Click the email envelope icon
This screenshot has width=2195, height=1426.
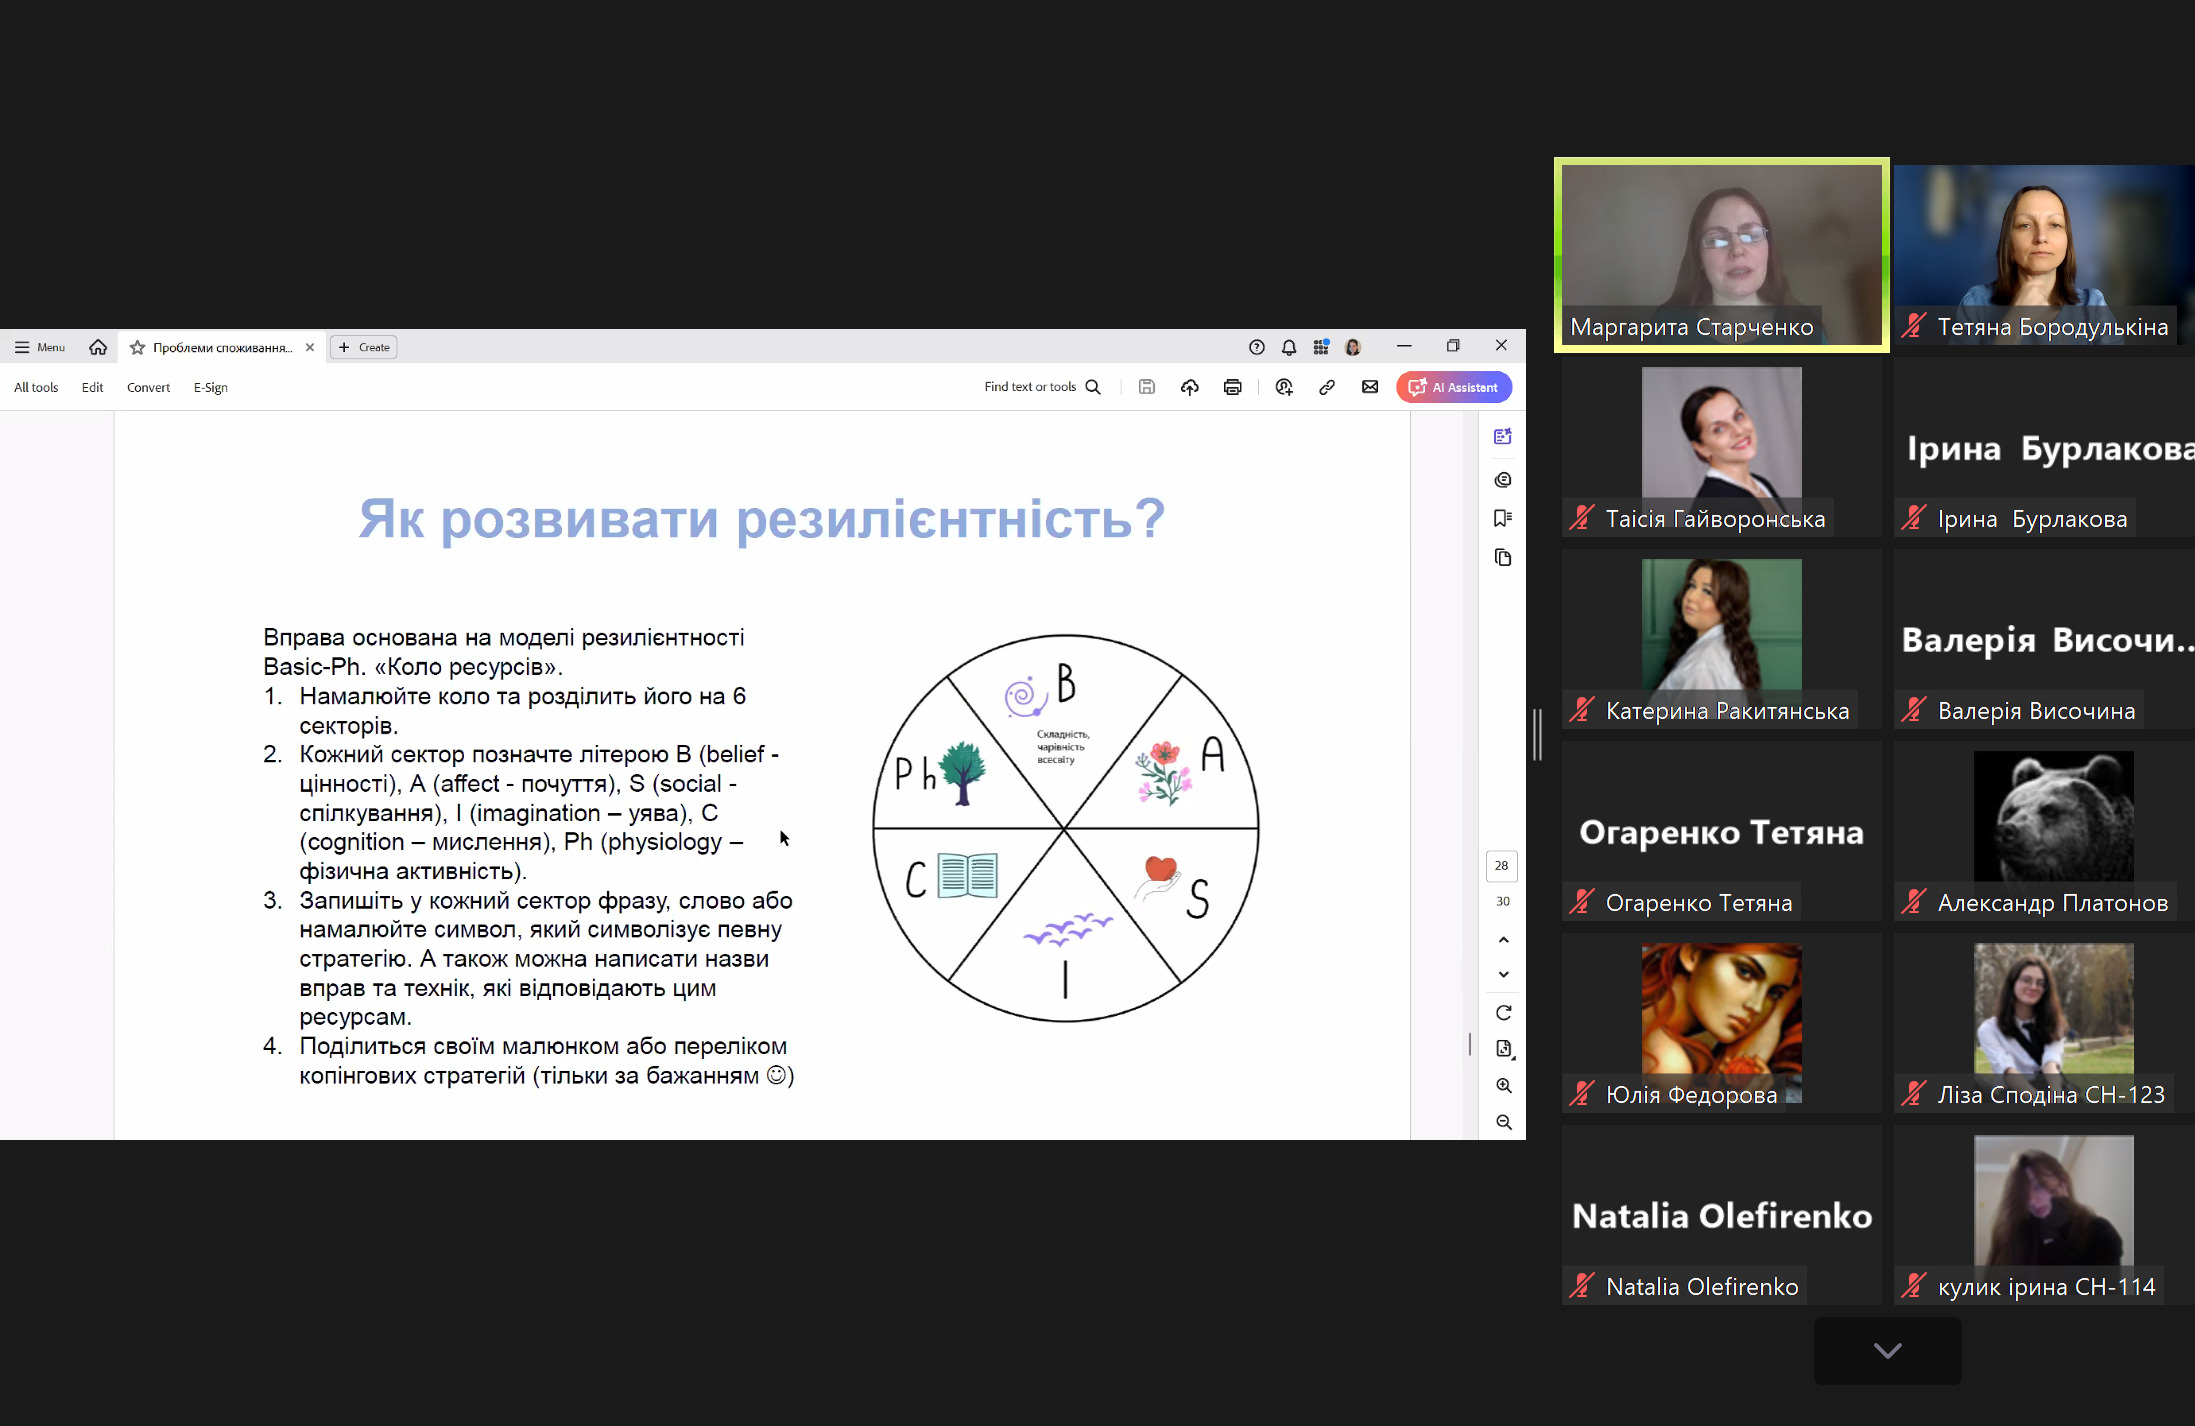point(1370,387)
